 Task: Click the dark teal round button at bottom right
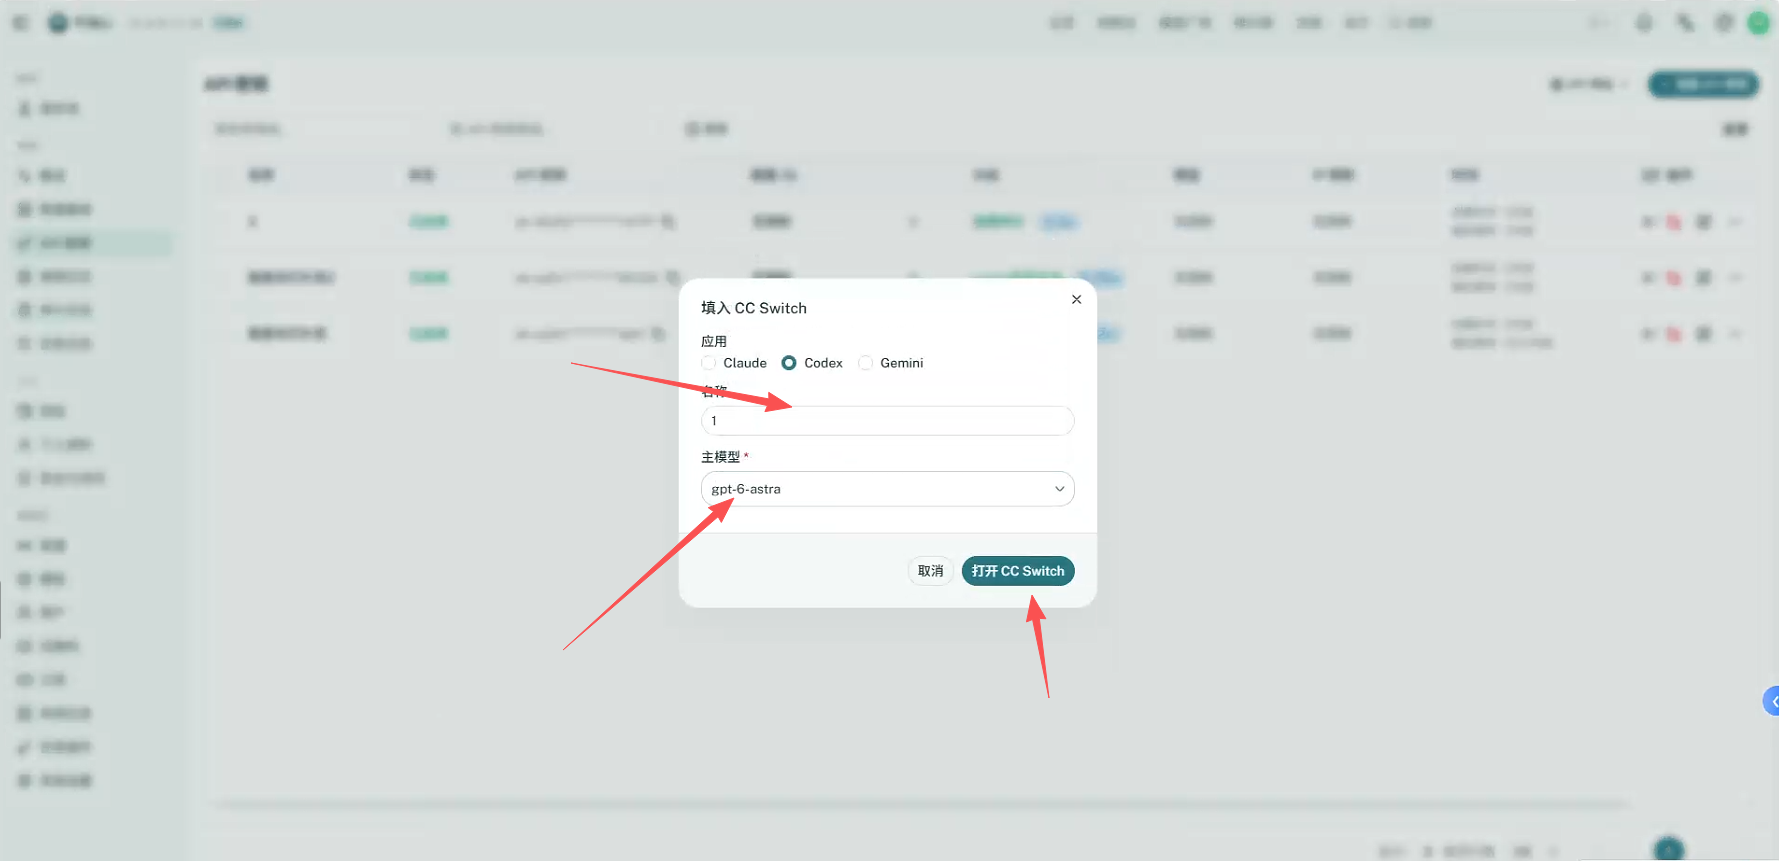coord(1669,850)
